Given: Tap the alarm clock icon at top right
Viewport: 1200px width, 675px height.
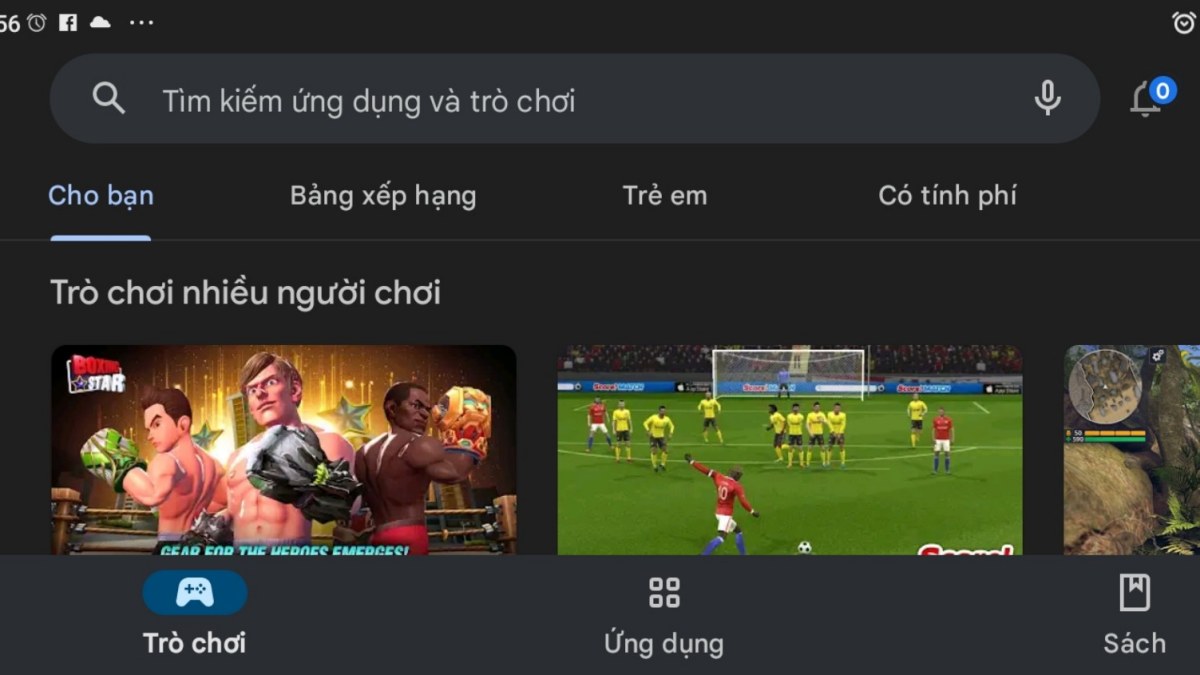Looking at the screenshot, I should (1182, 22).
